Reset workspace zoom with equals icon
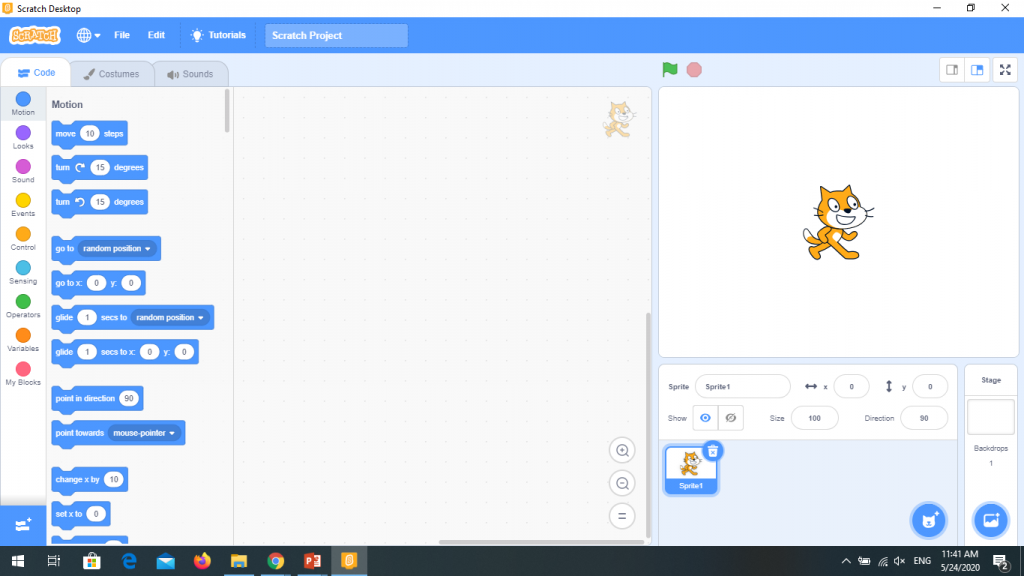The image size is (1024, 576). 622,517
